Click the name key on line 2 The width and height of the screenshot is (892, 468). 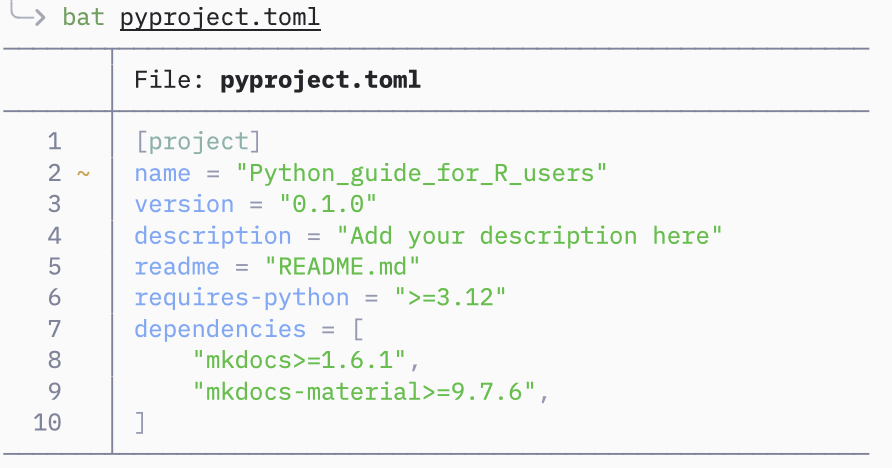tap(162, 173)
